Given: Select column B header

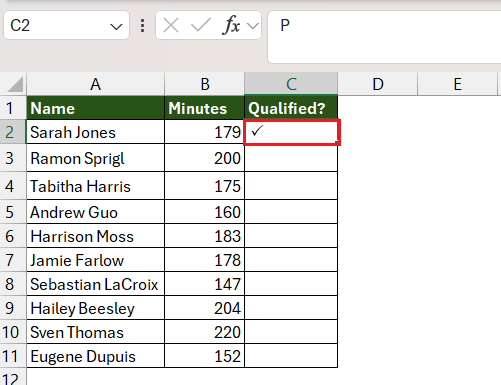Looking at the screenshot, I should point(205,84).
